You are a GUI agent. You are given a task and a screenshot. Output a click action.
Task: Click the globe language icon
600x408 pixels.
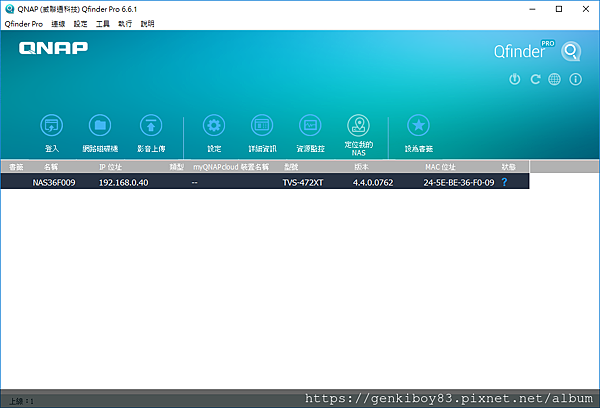pyautogui.click(x=554, y=79)
